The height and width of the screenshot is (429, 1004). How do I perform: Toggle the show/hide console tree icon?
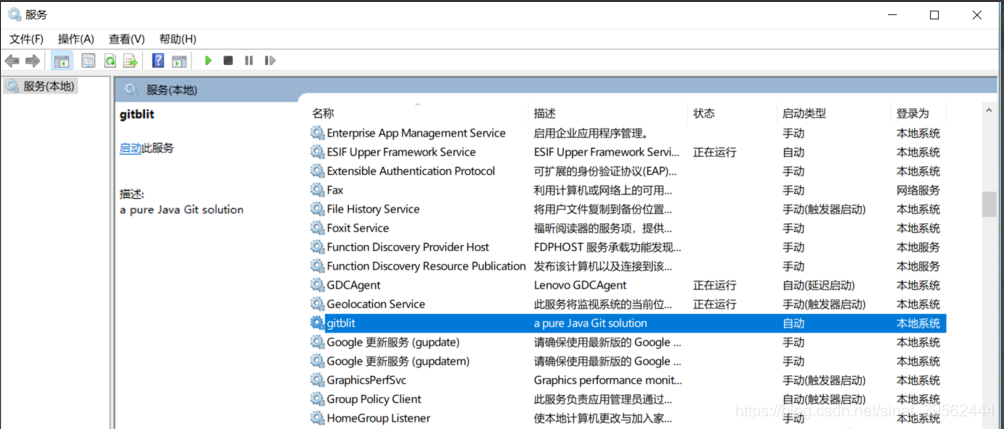(62, 61)
